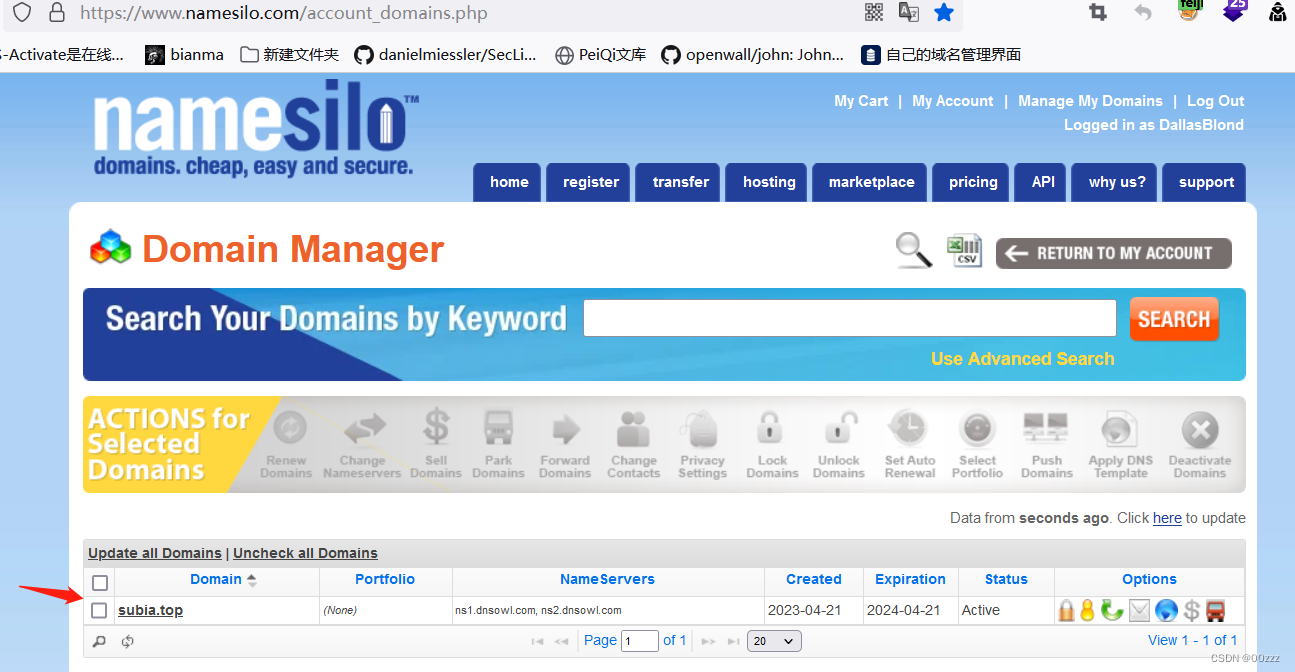Click the magnifying glass icon beside CSV export
The width and height of the screenshot is (1295, 672).
click(x=914, y=251)
